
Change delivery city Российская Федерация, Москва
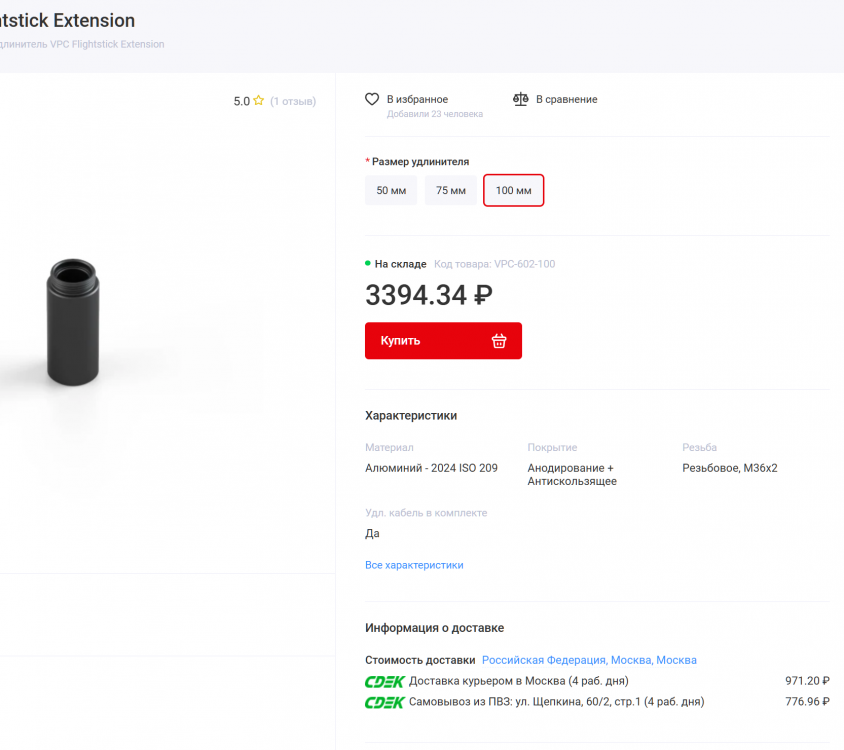coord(589,660)
